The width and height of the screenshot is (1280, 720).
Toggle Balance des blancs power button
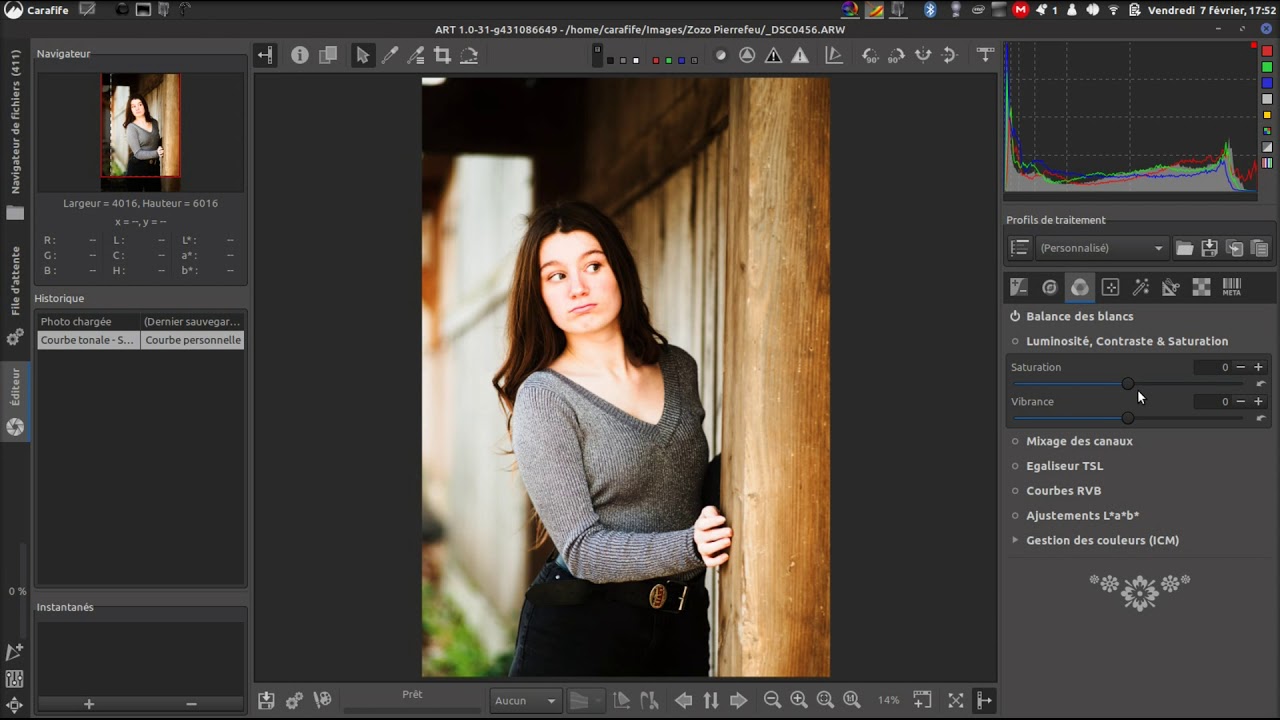tap(1015, 316)
